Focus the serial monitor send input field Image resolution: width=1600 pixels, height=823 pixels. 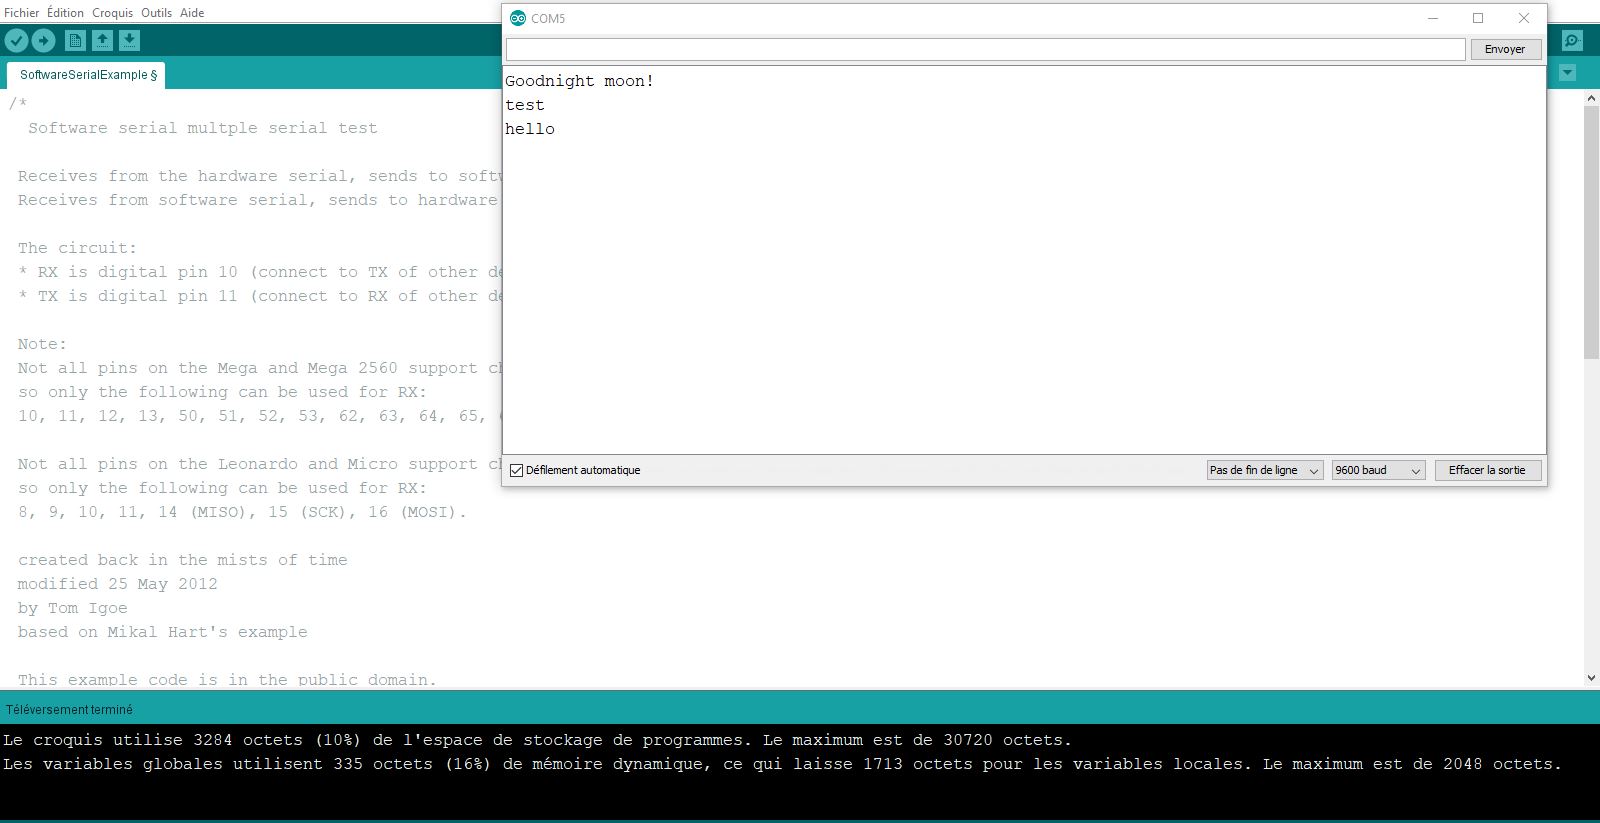[985, 49]
